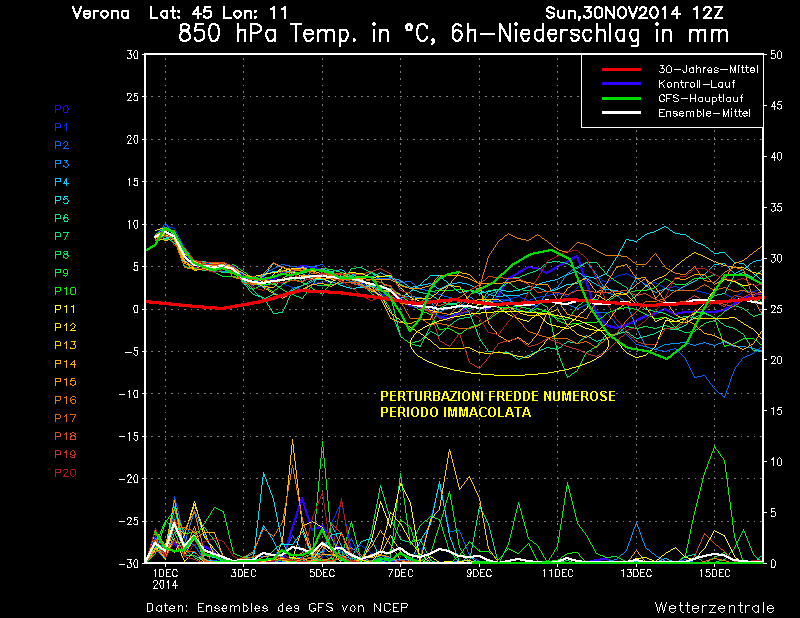
Task: Click the P12 ensemble member label
Action: 65,327
